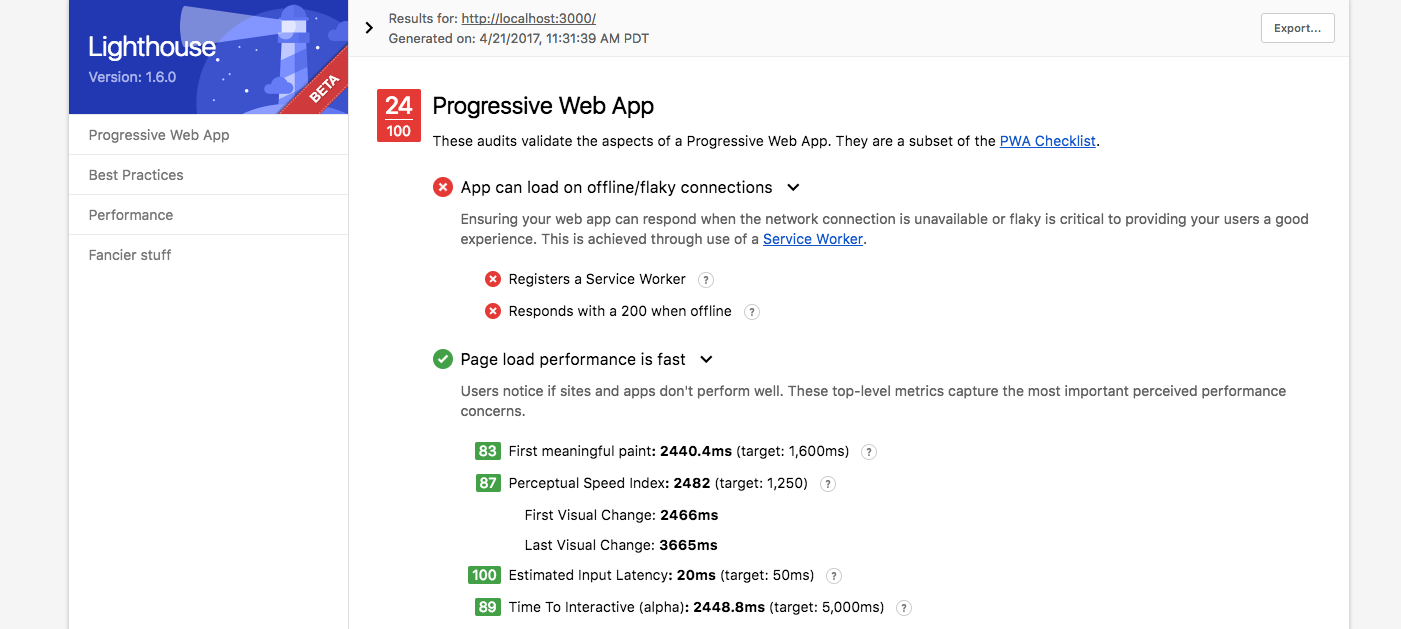Collapse the Page load performance section
The height and width of the screenshot is (629, 1401).
click(x=707, y=359)
